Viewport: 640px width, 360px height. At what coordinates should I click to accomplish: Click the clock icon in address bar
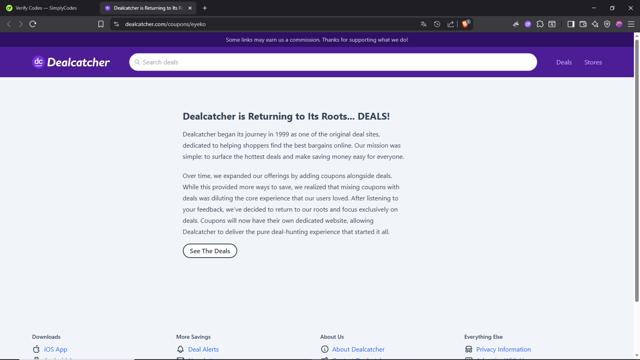pyautogui.click(x=437, y=24)
